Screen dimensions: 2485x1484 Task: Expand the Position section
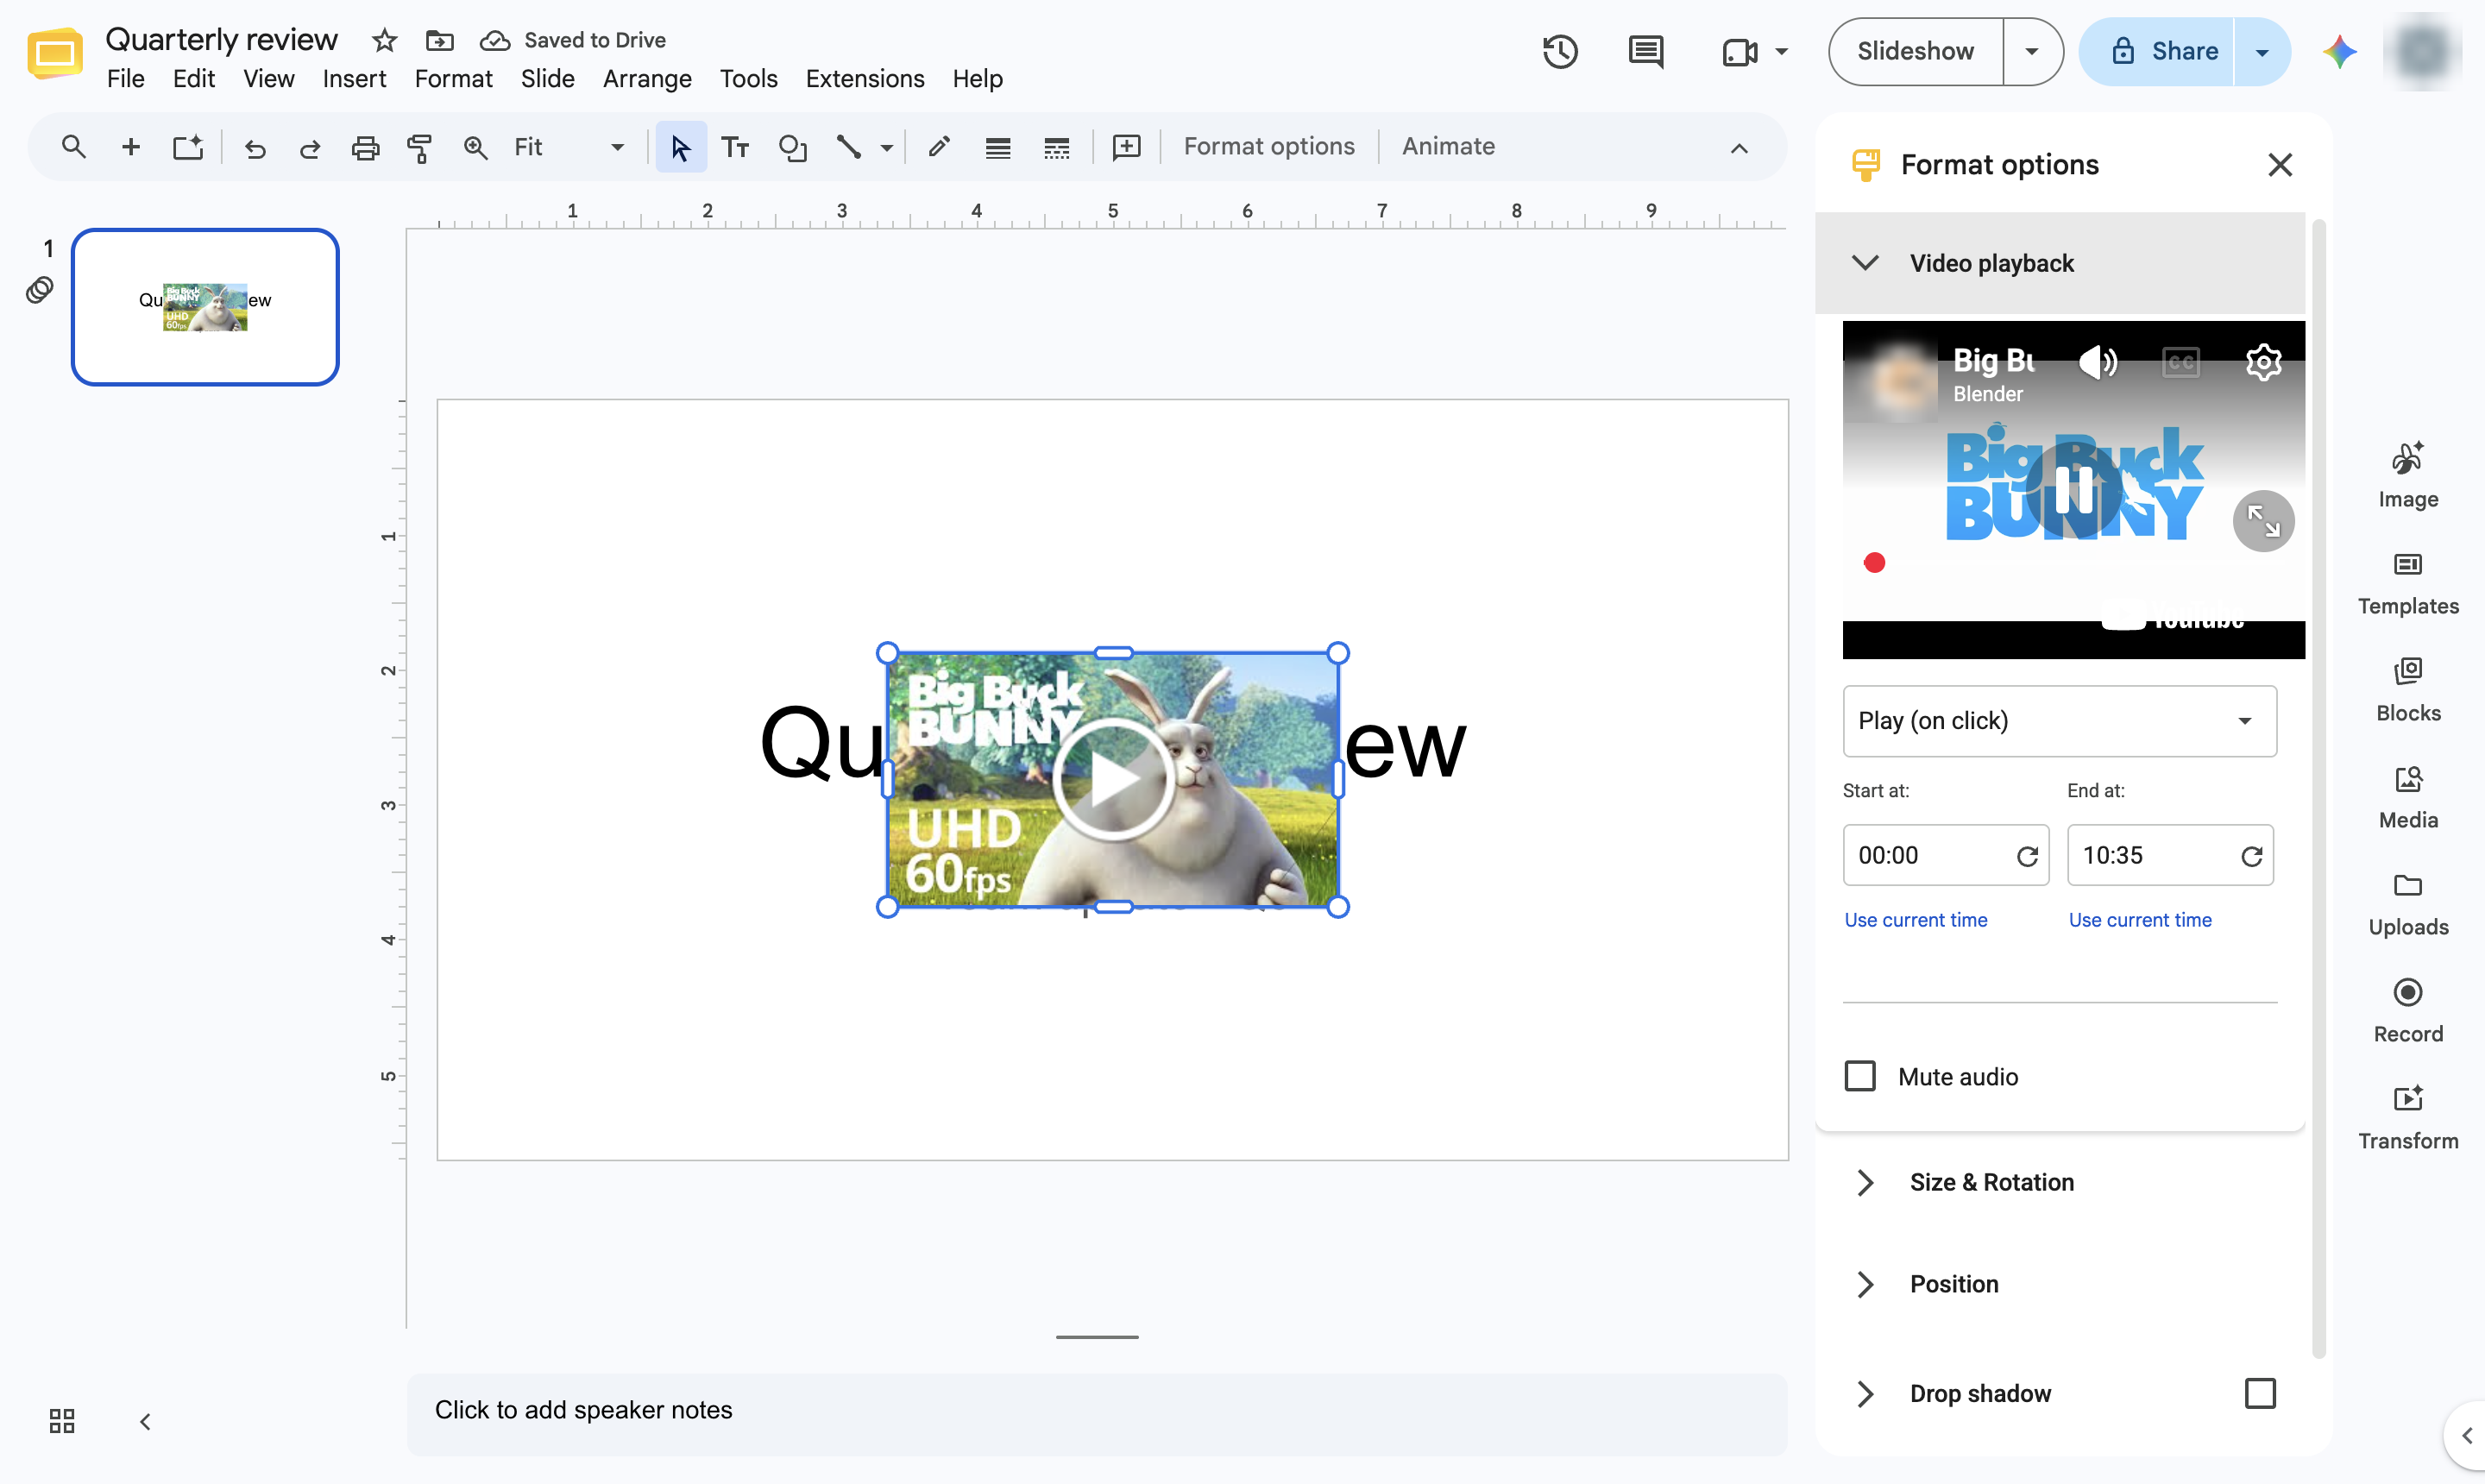pyautogui.click(x=2060, y=1284)
